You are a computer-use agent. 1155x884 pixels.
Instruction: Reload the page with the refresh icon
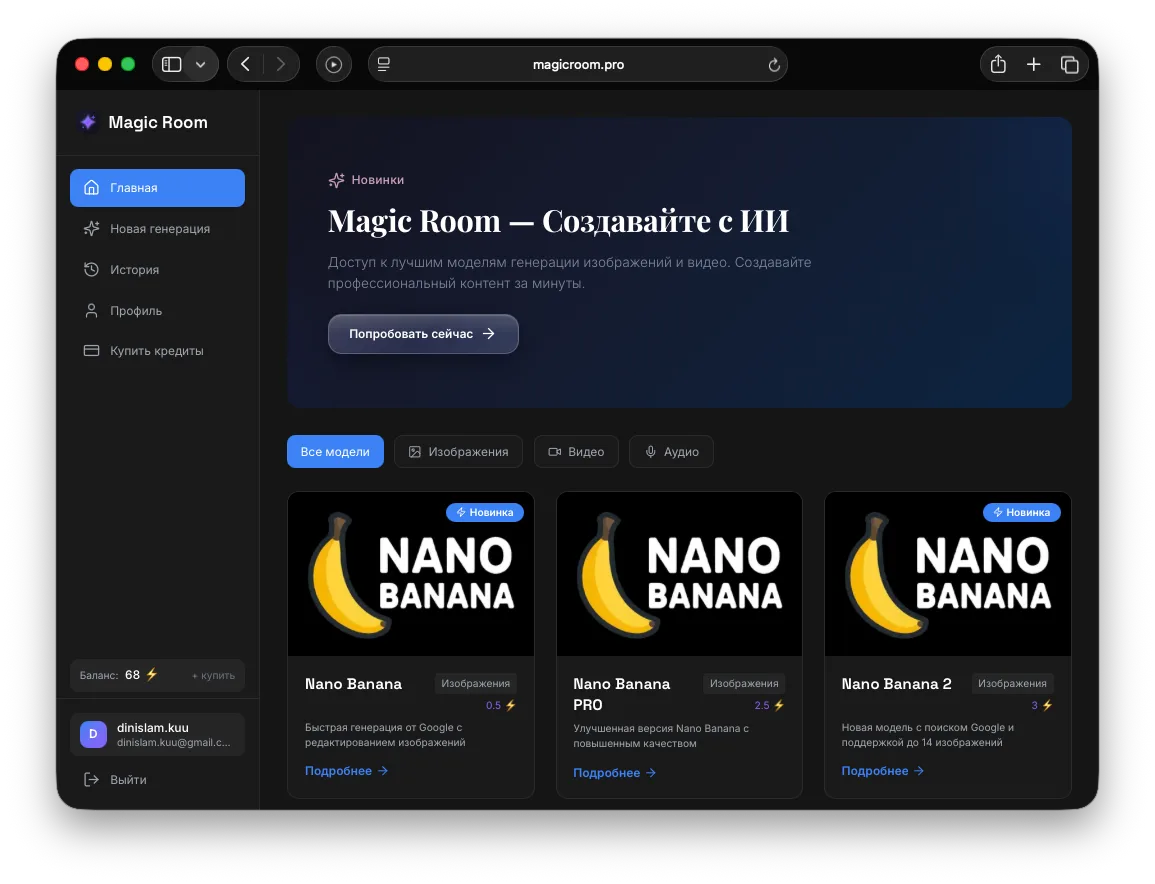[773, 65]
